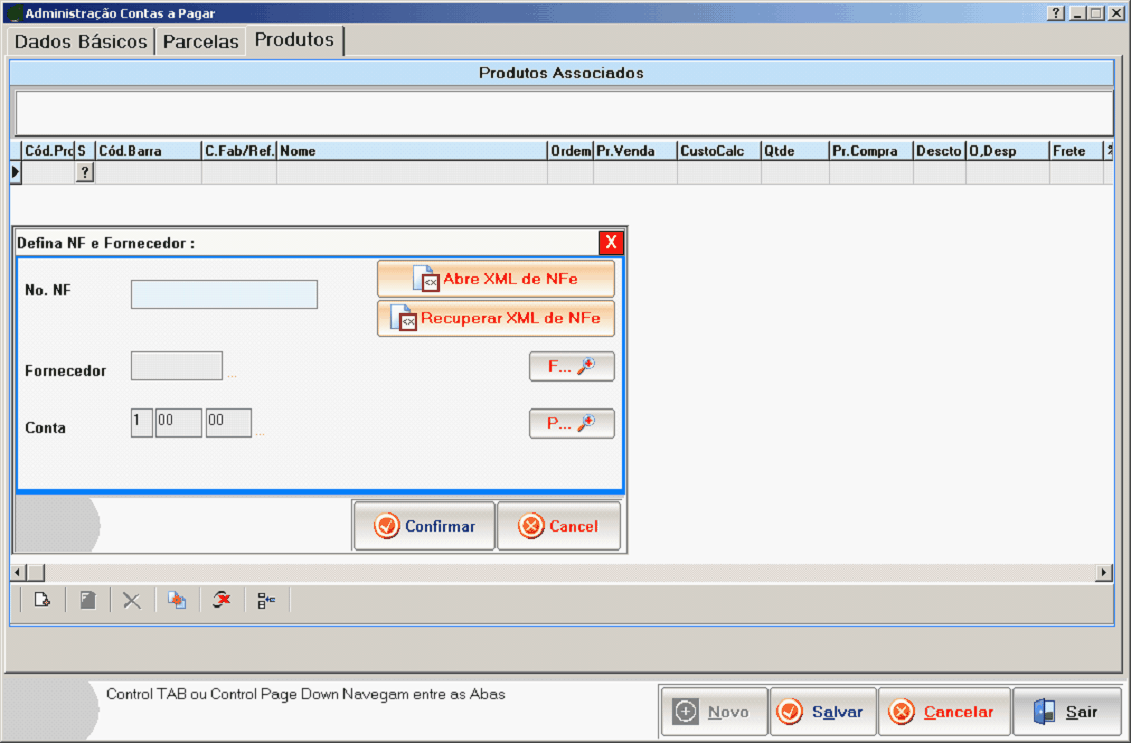Click the copy documents icon in grid toolbar
This screenshot has width=1132, height=744.
pyautogui.click(x=177, y=601)
